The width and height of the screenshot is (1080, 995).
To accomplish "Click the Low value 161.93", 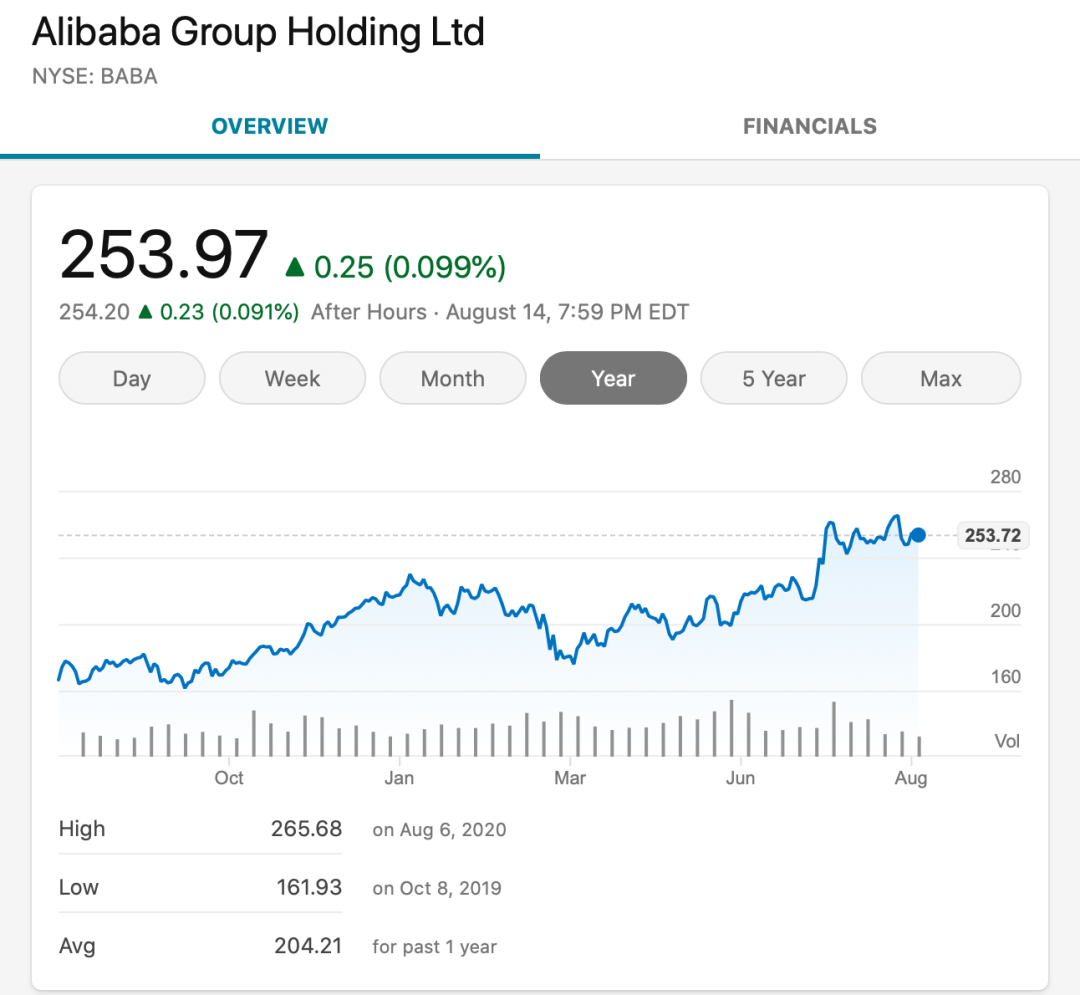I will (309, 887).
